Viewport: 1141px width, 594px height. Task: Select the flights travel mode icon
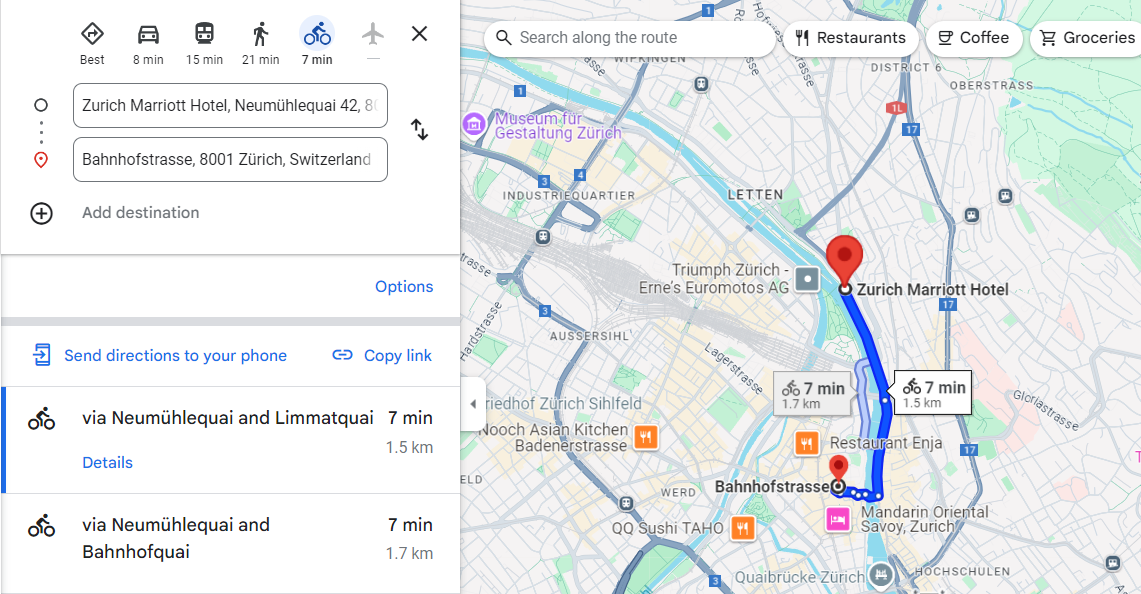[373, 34]
